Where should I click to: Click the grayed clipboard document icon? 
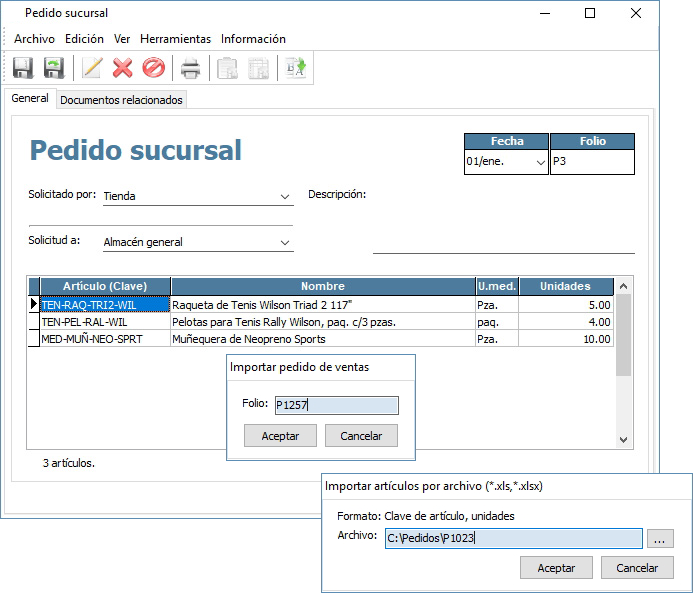point(229,68)
